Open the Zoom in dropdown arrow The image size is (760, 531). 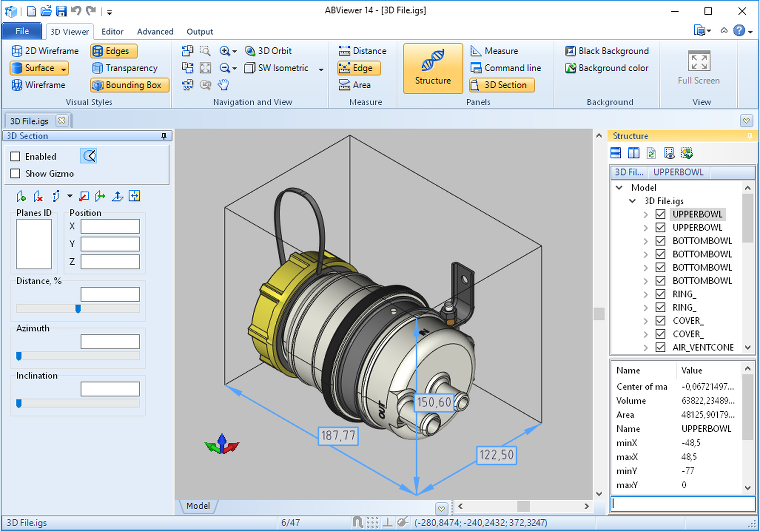point(235,51)
